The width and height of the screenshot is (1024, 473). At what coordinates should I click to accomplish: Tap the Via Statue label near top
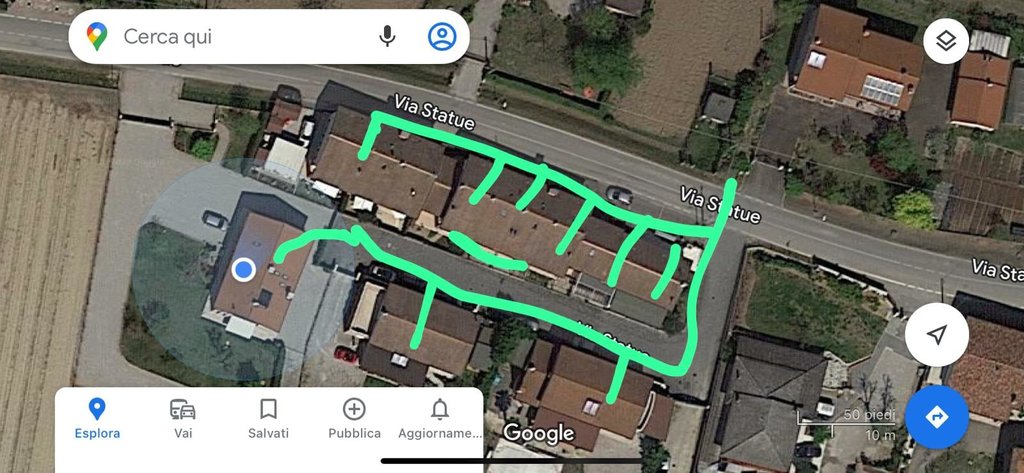pos(434,111)
